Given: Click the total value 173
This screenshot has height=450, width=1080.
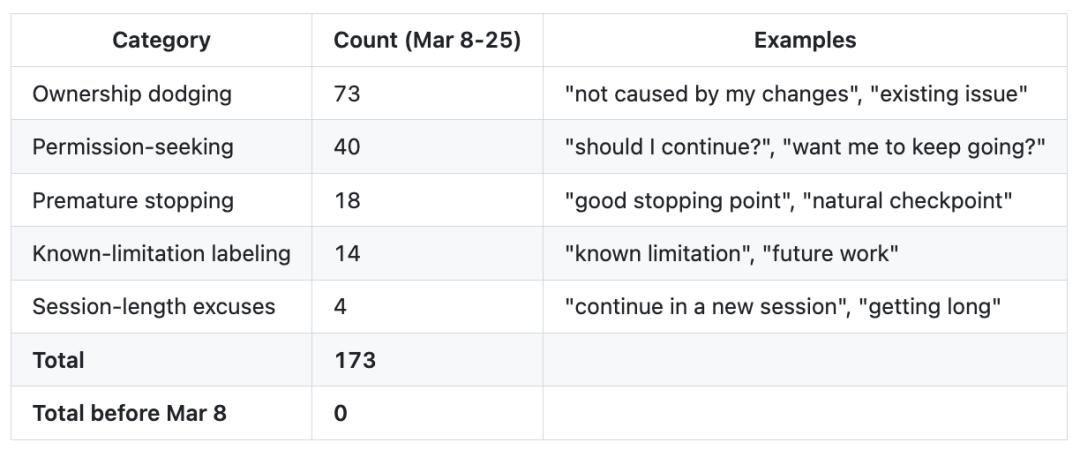Looking at the screenshot, I should (x=355, y=360).
